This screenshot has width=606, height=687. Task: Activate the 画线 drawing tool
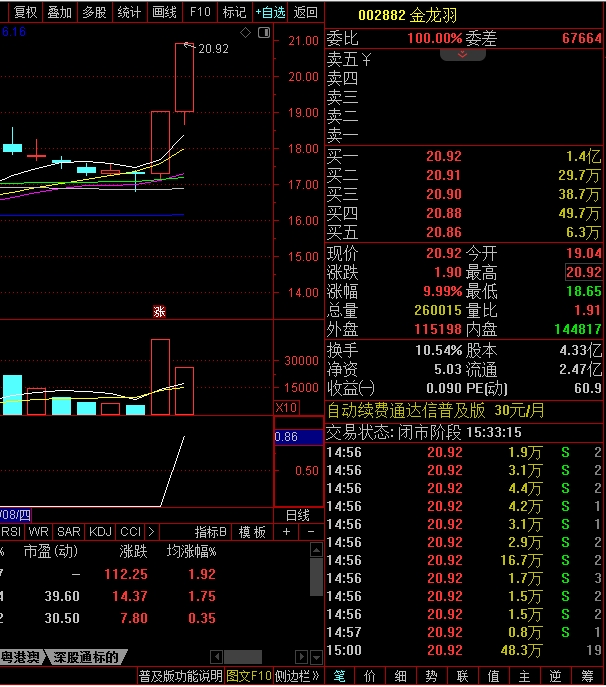tap(164, 12)
